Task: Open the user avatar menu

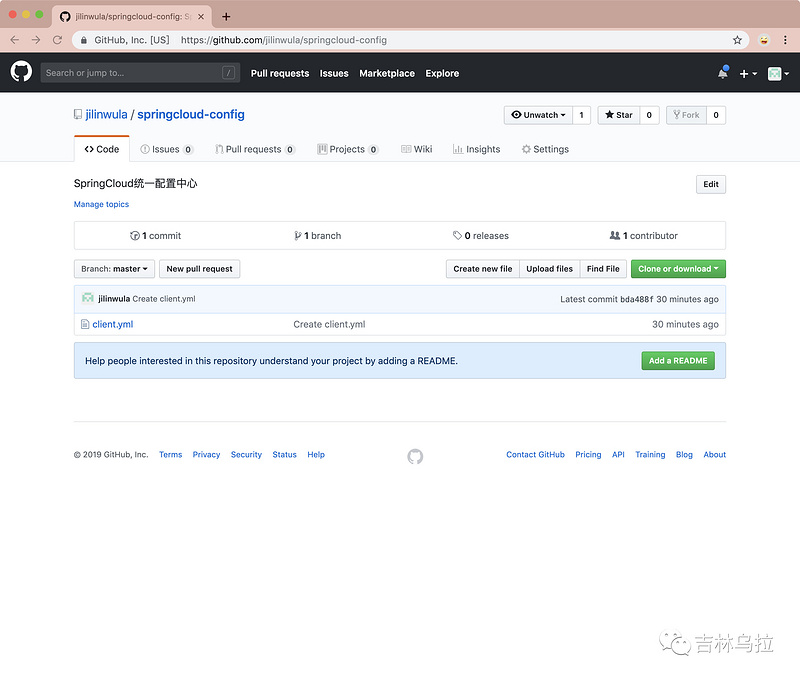Action: click(779, 74)
